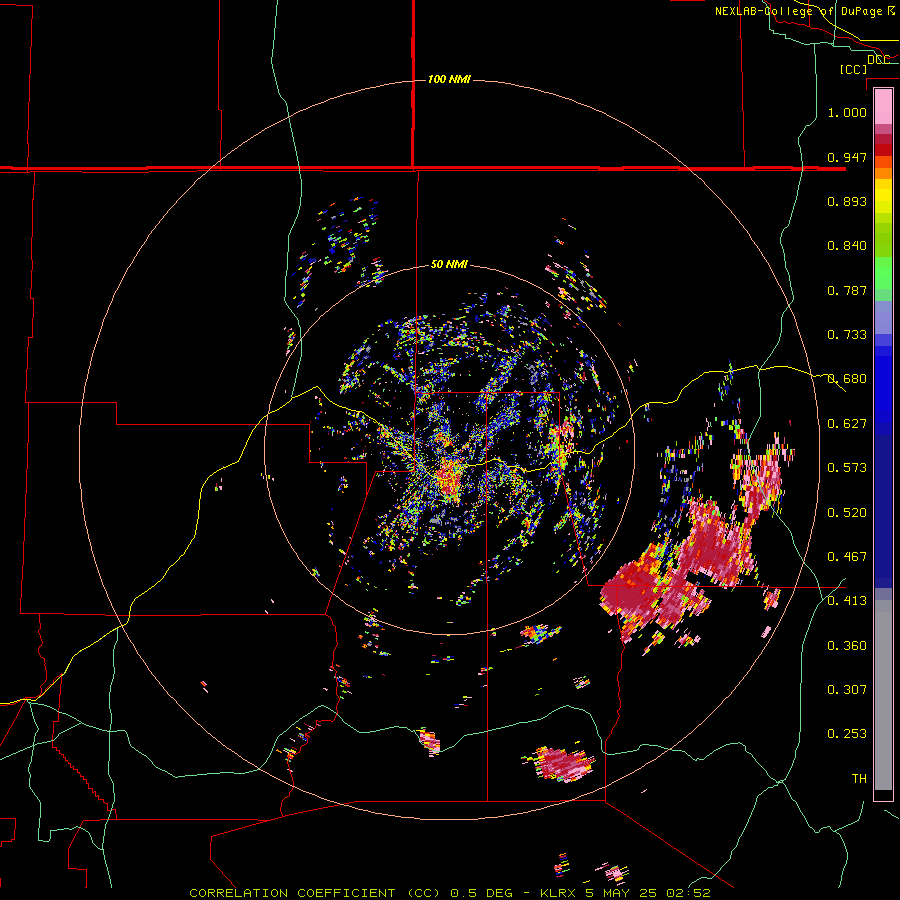The image size is (900, 900).
Task: Click the CORRELATION COEFFICIENT (CC) caption text
Action: [x=315, y=893]
